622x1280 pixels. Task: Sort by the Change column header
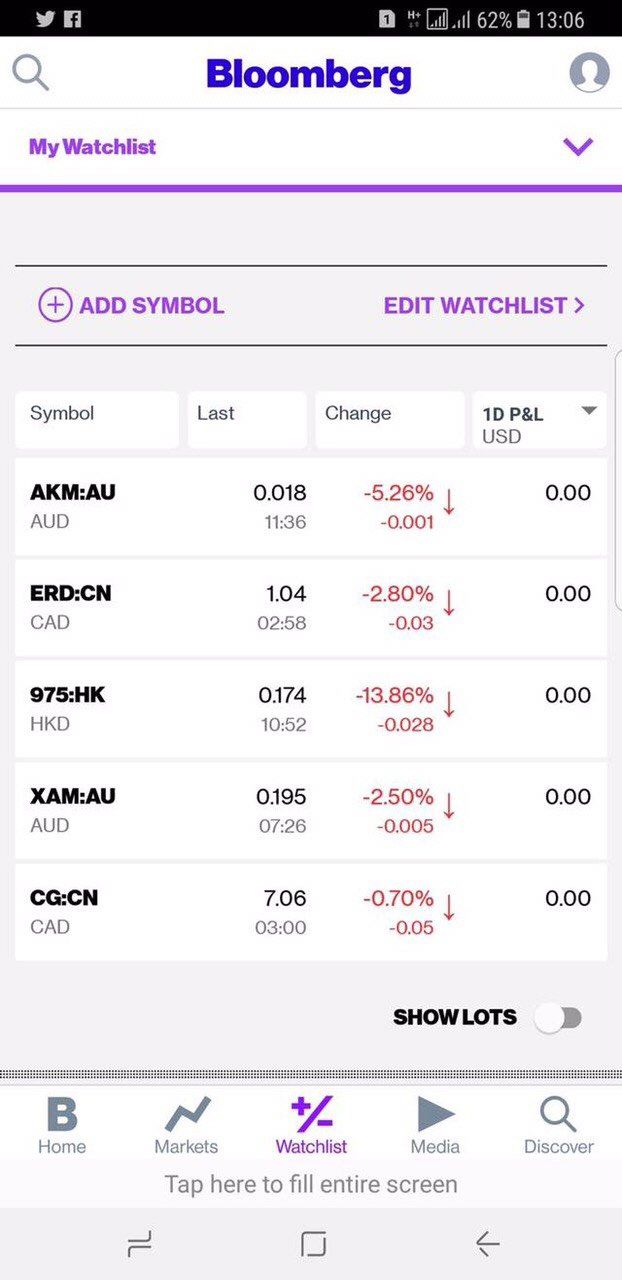point(389,419)
